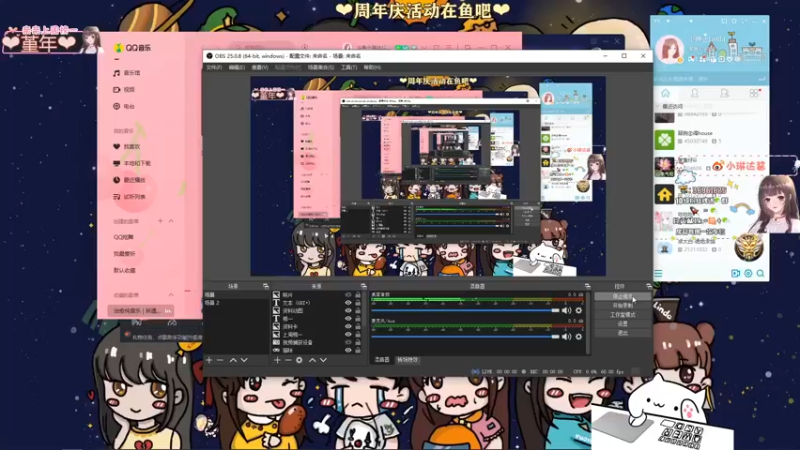The height and width of the screenshot is (450, 800).
Task: Click the QQ search magnifier icon
Action: pos(761,273)
